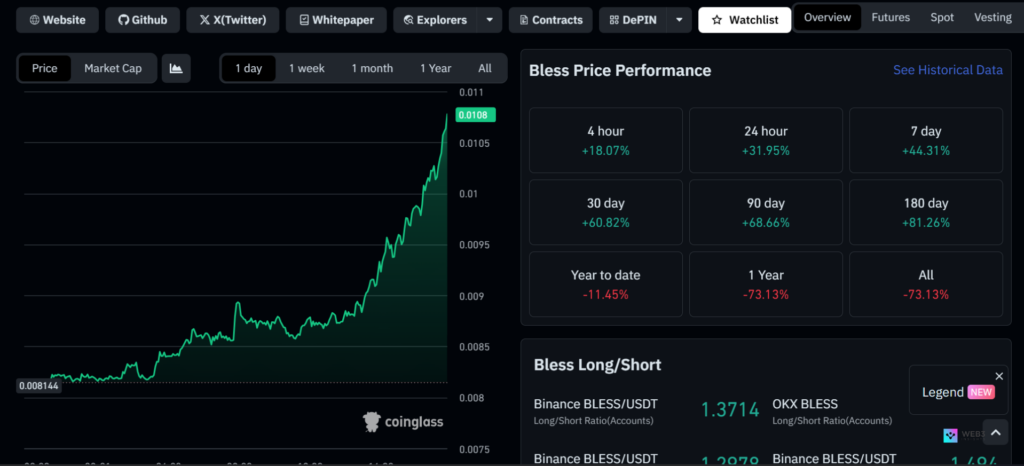Click the All time performance card

click(x=926, y=284)
